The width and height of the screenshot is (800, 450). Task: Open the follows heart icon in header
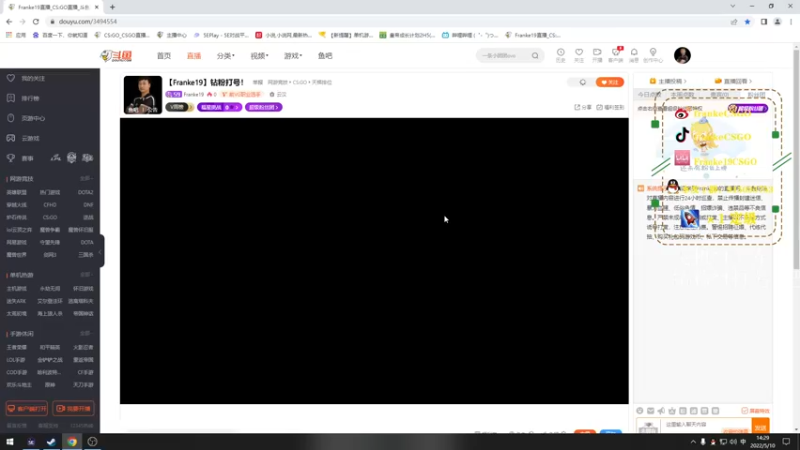pos(579,53)
